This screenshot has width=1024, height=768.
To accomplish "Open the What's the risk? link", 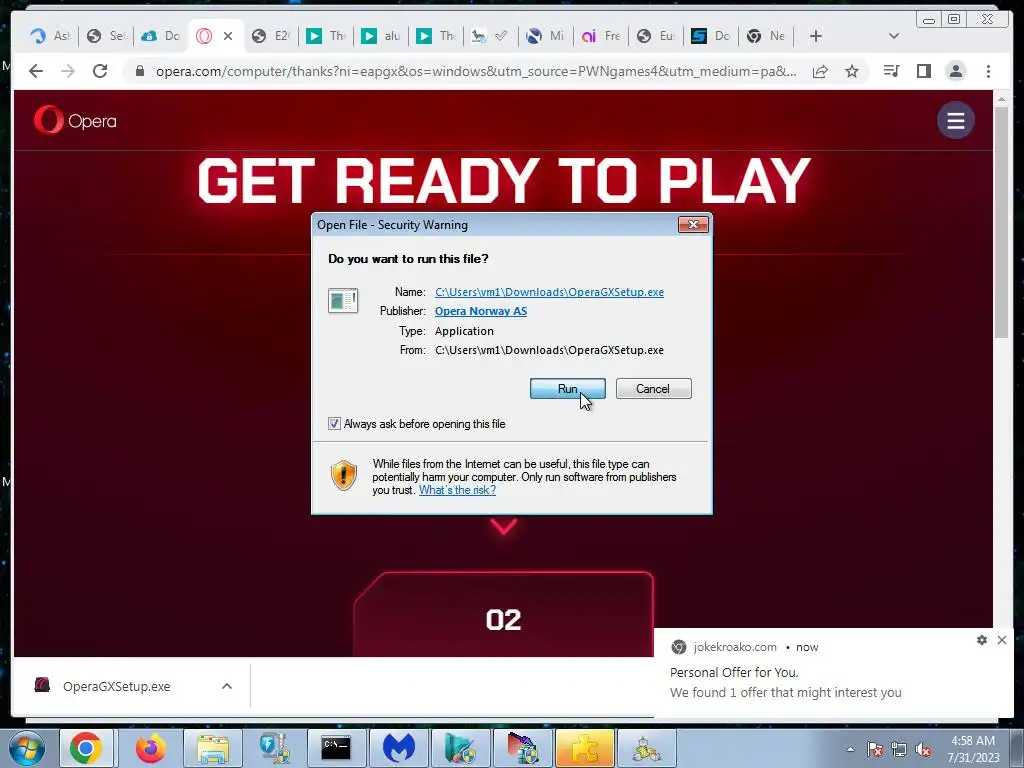I will pos(457,490).
